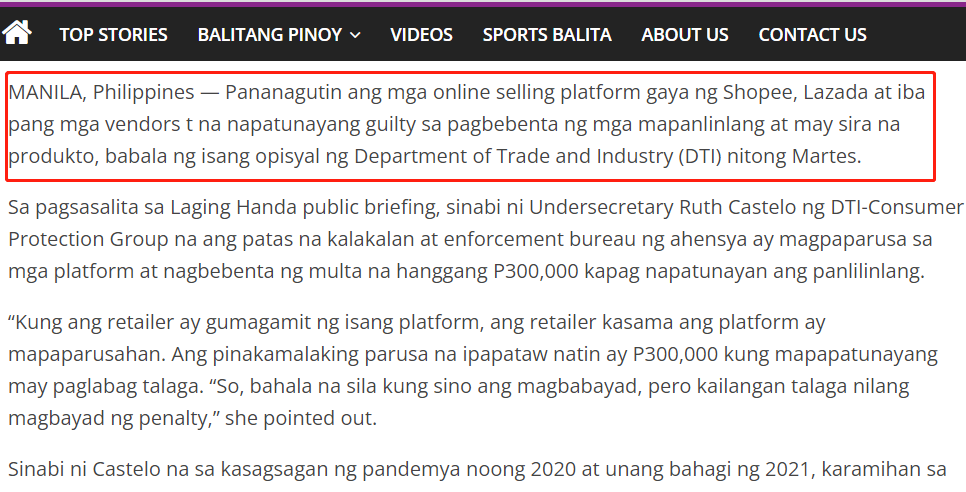Click the paragraph starting 'Sinabi ni Castelo'
This screenshot has height=492, width=966.
470,468
